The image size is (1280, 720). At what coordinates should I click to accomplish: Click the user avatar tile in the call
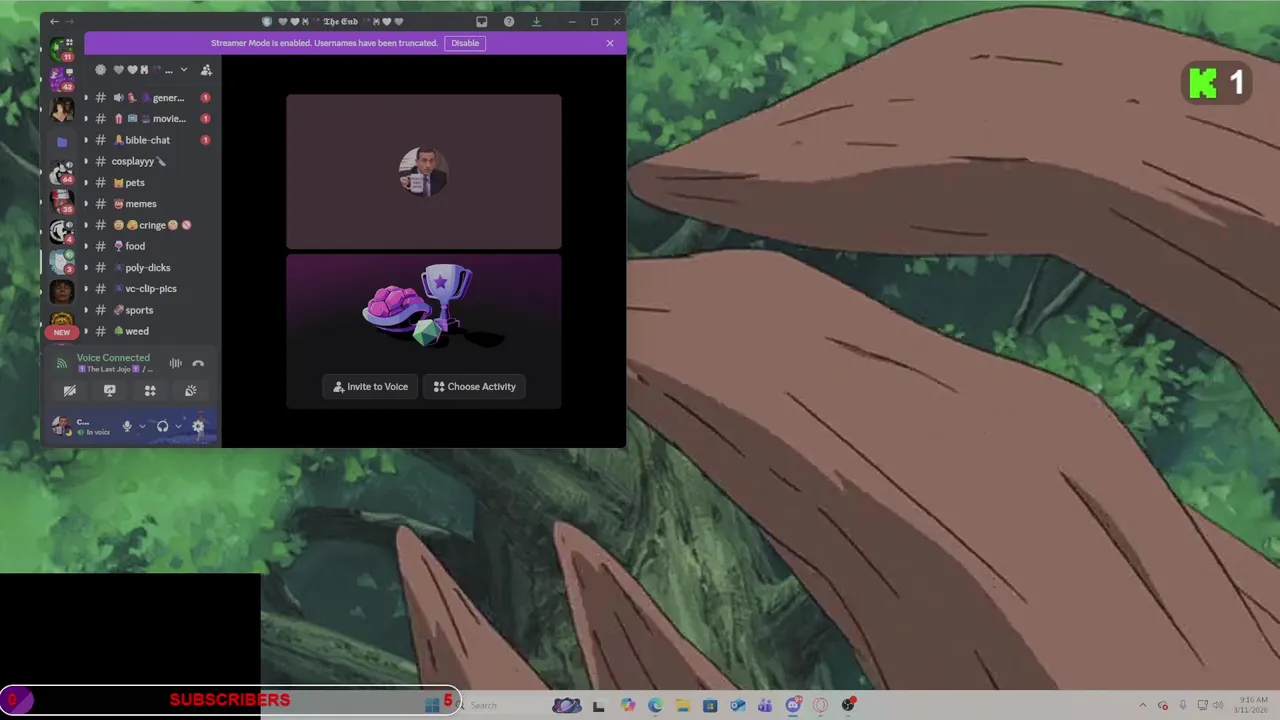424,172
